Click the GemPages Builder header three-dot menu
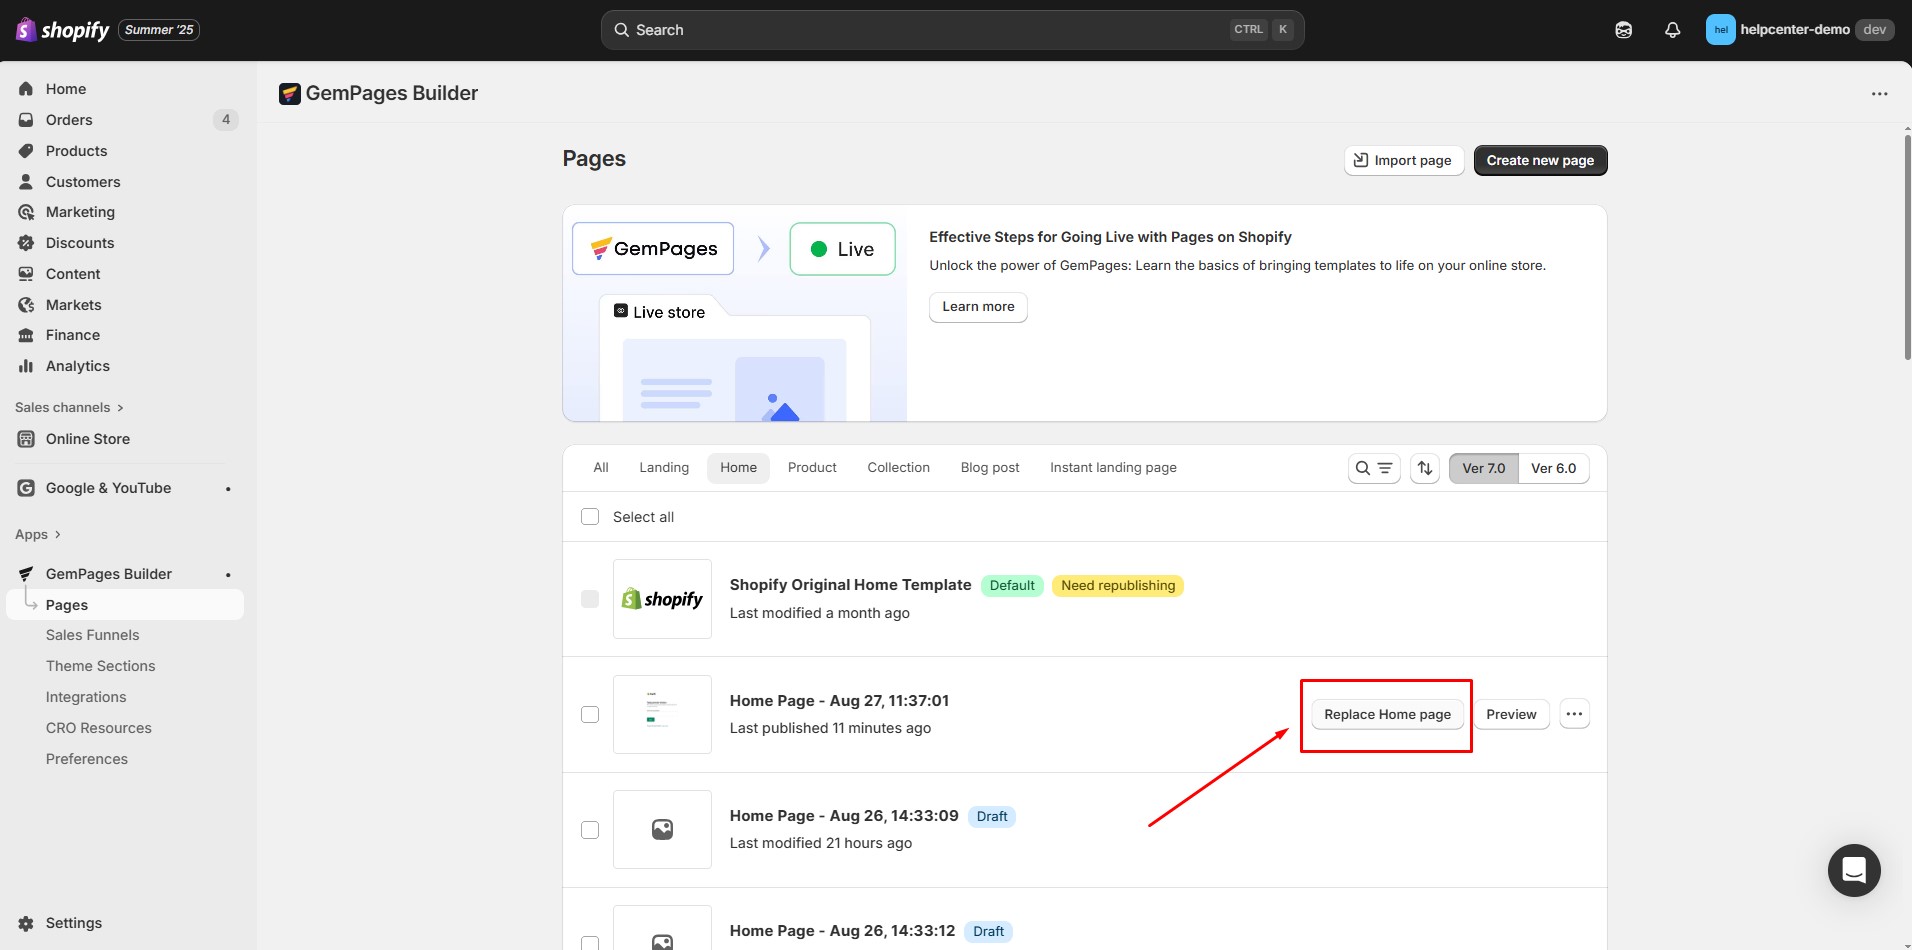Image resolution: width=1912 pixels, height=950 pixels. (1879, 94)
